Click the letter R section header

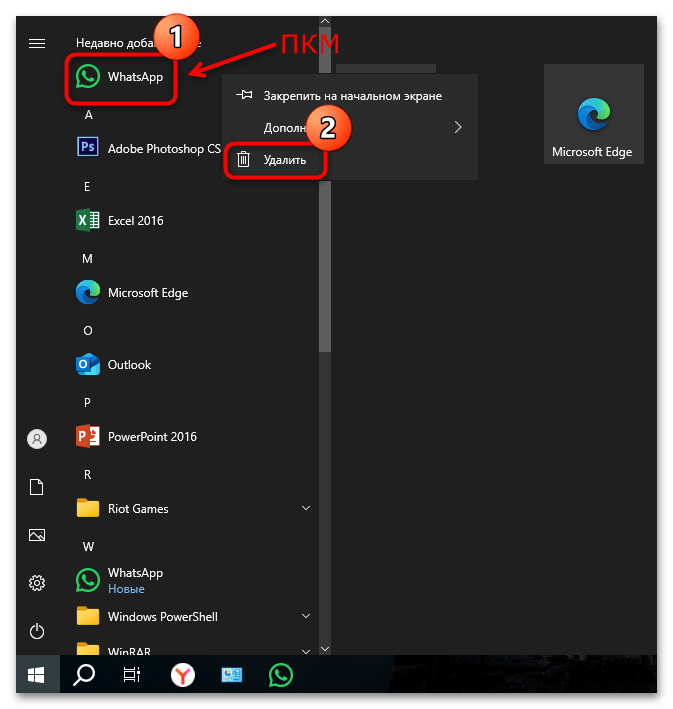pyautogui.click(x=87, y=474)
